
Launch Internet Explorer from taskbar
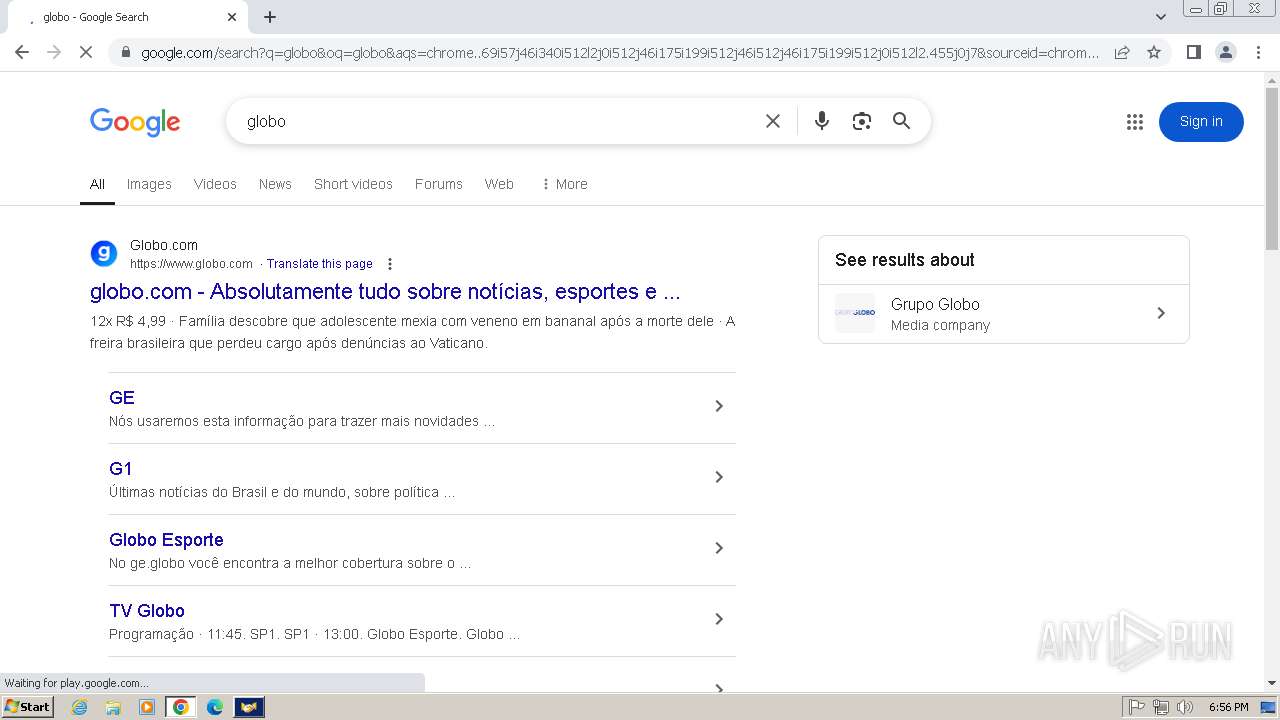tap(80, 707)
